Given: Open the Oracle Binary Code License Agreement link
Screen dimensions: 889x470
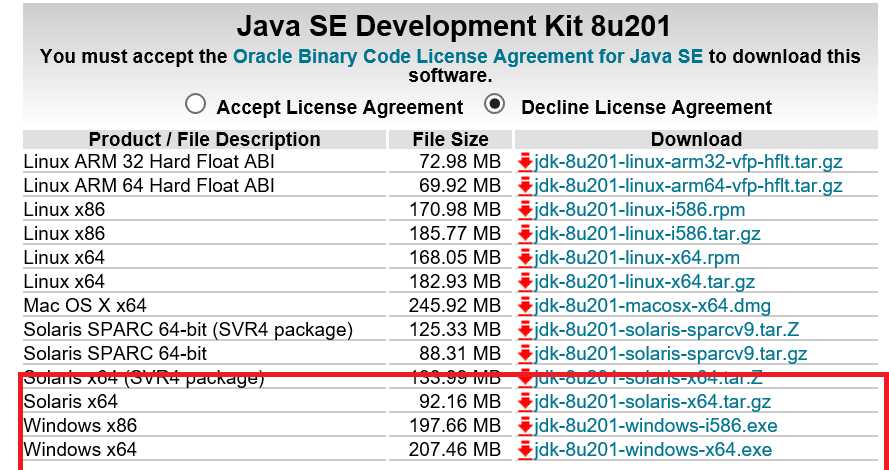Looking at the screenshot, I should click(468, 56).
